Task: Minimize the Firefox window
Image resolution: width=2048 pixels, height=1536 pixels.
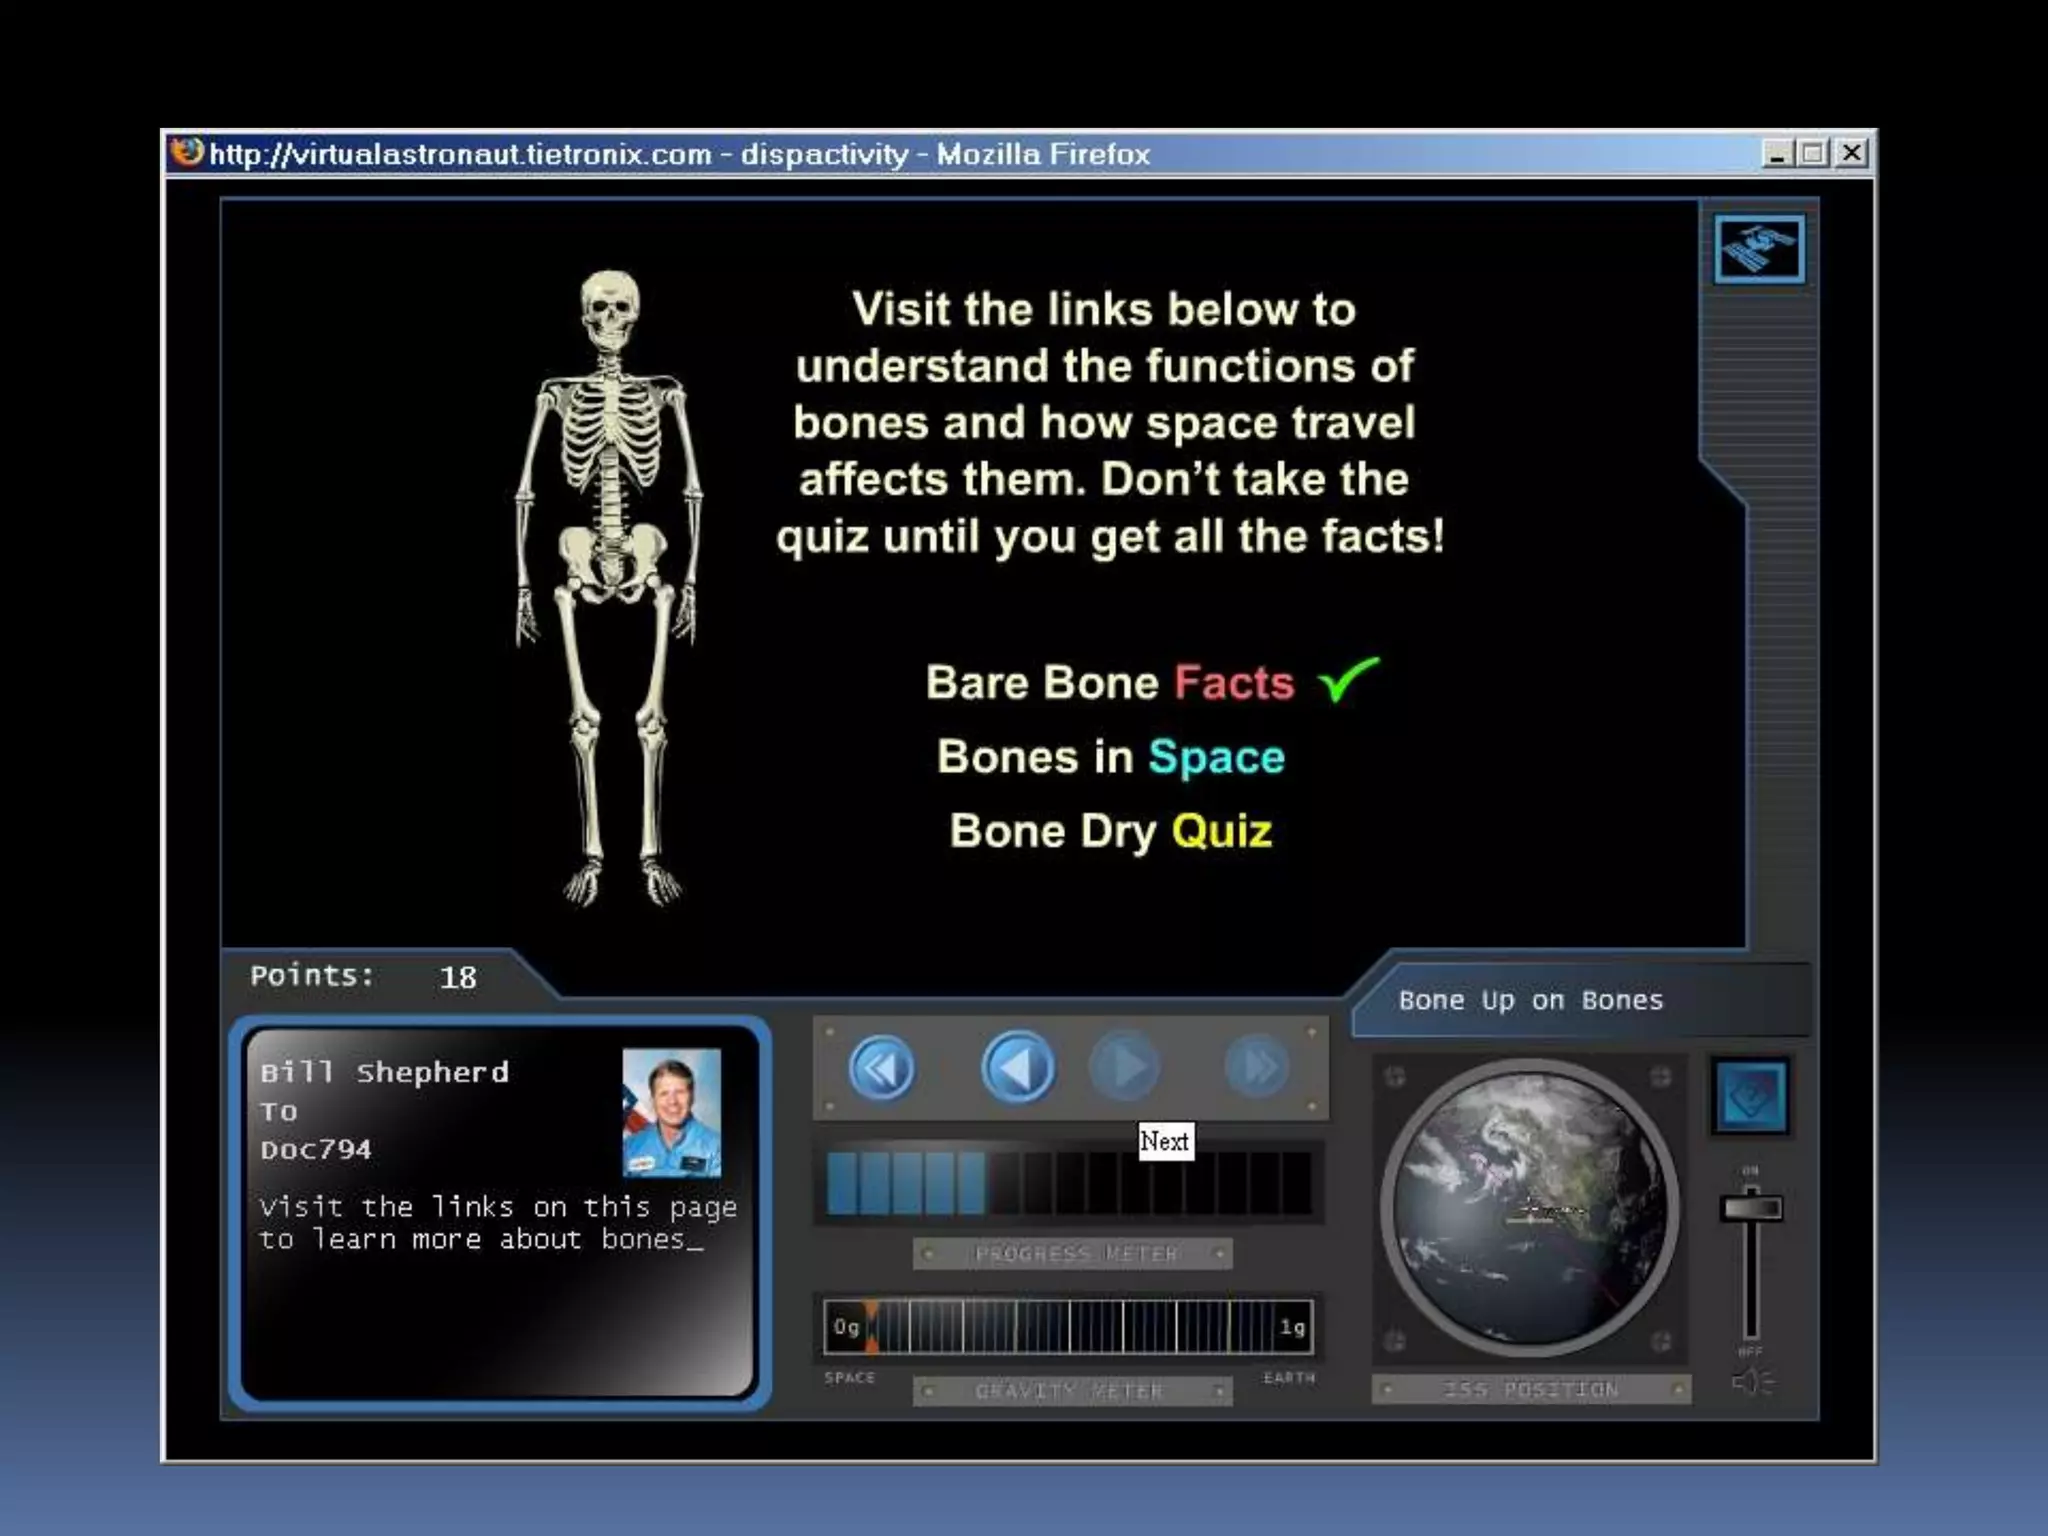Action: (1777, 153)
